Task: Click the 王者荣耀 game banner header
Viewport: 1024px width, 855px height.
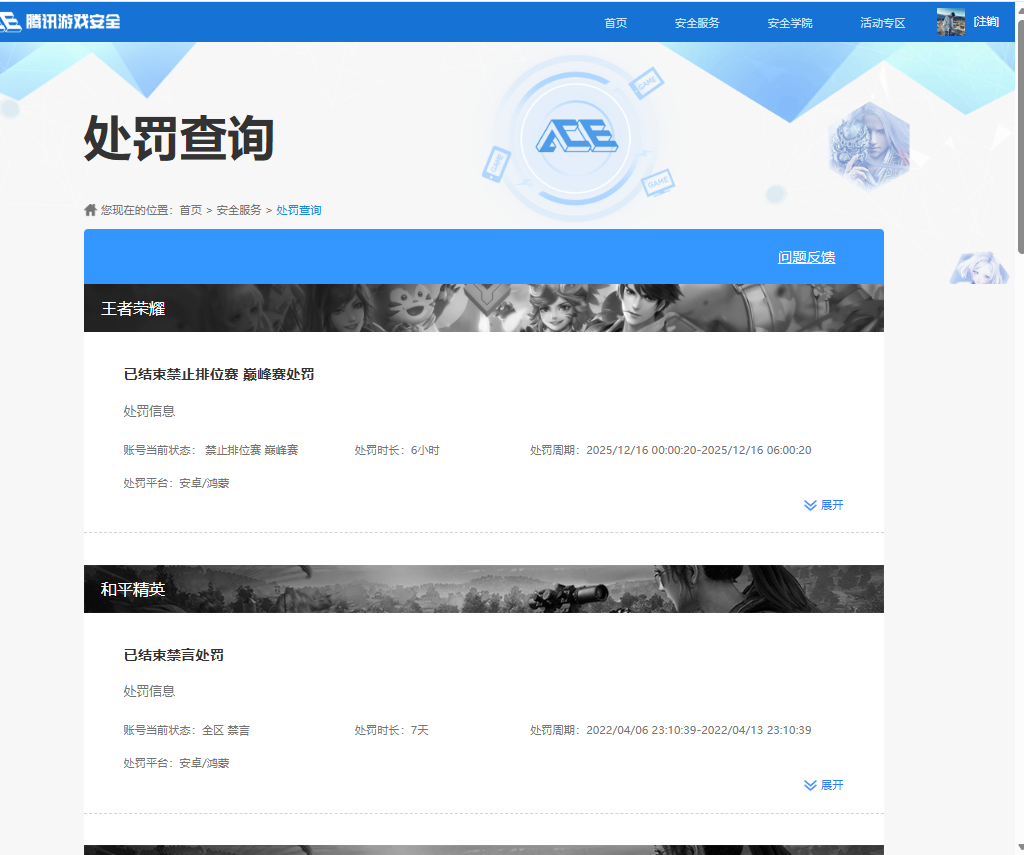Action: tap(484, 308)
